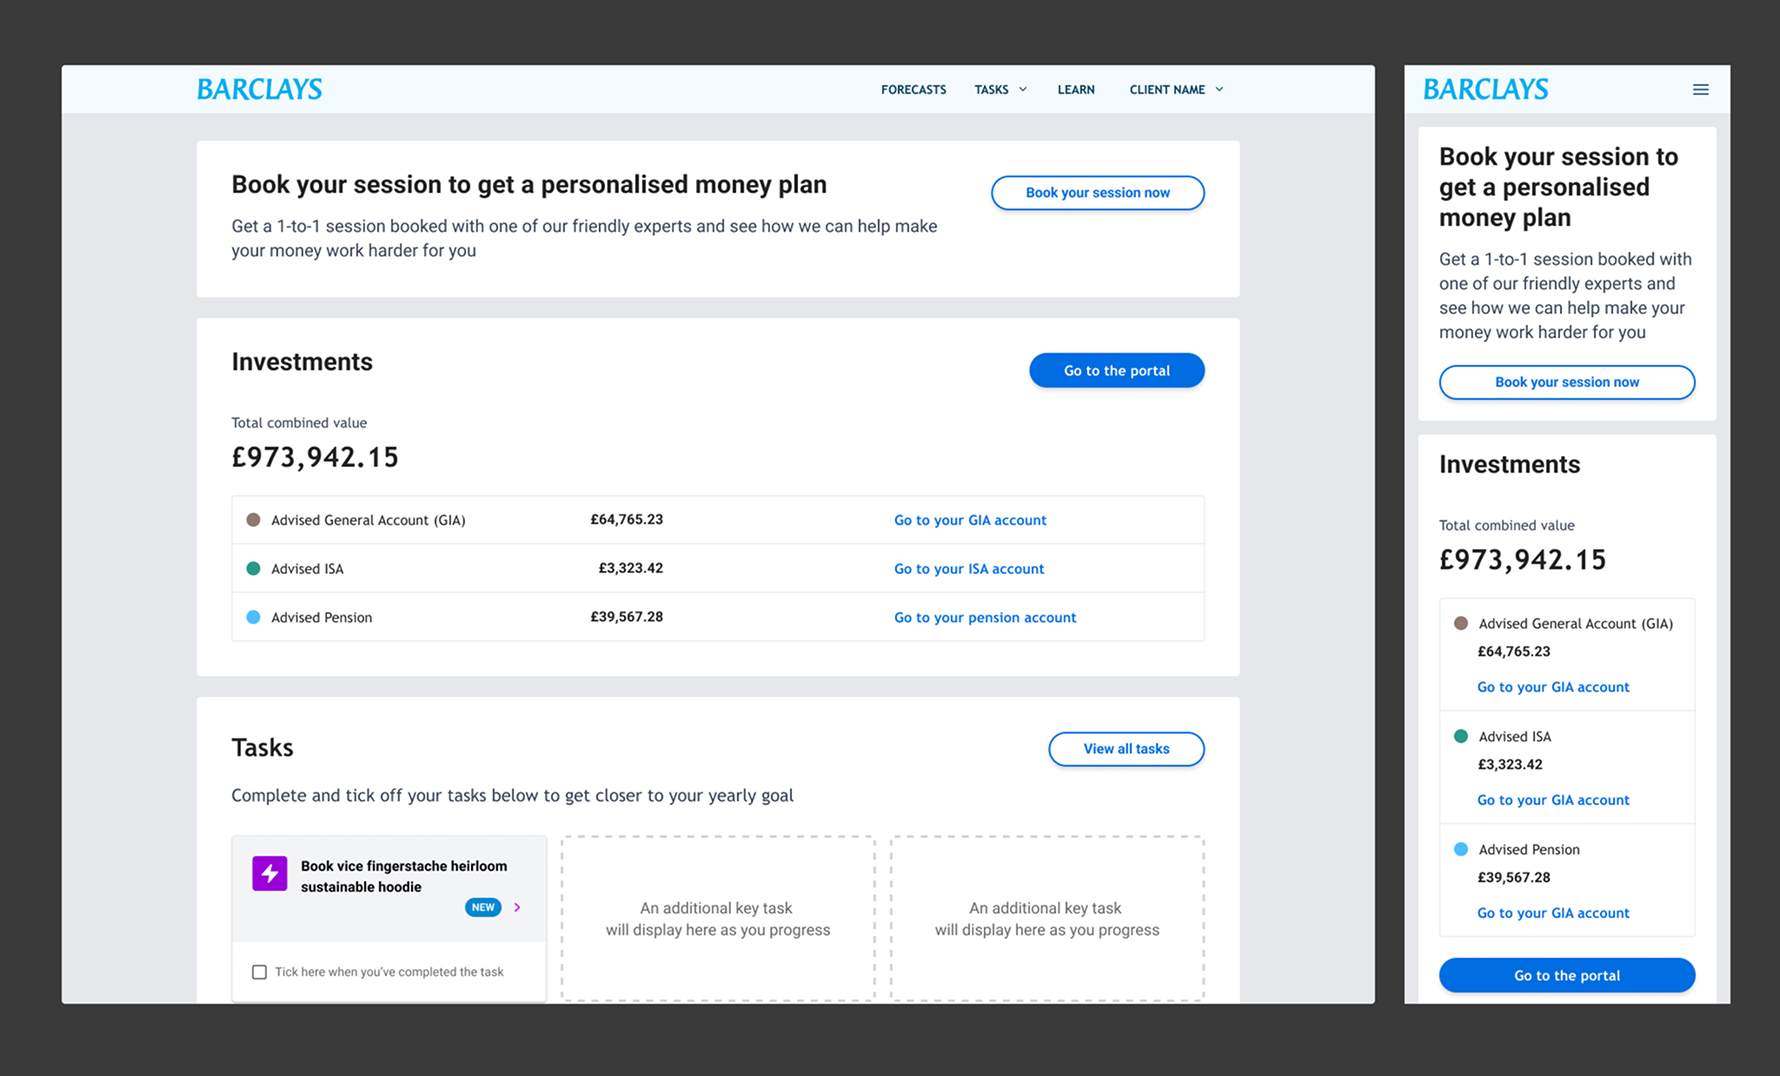Click the first empty additional key task placeholder
This screenshot has width=1780, height=1076.
click(x=718, y=919)
